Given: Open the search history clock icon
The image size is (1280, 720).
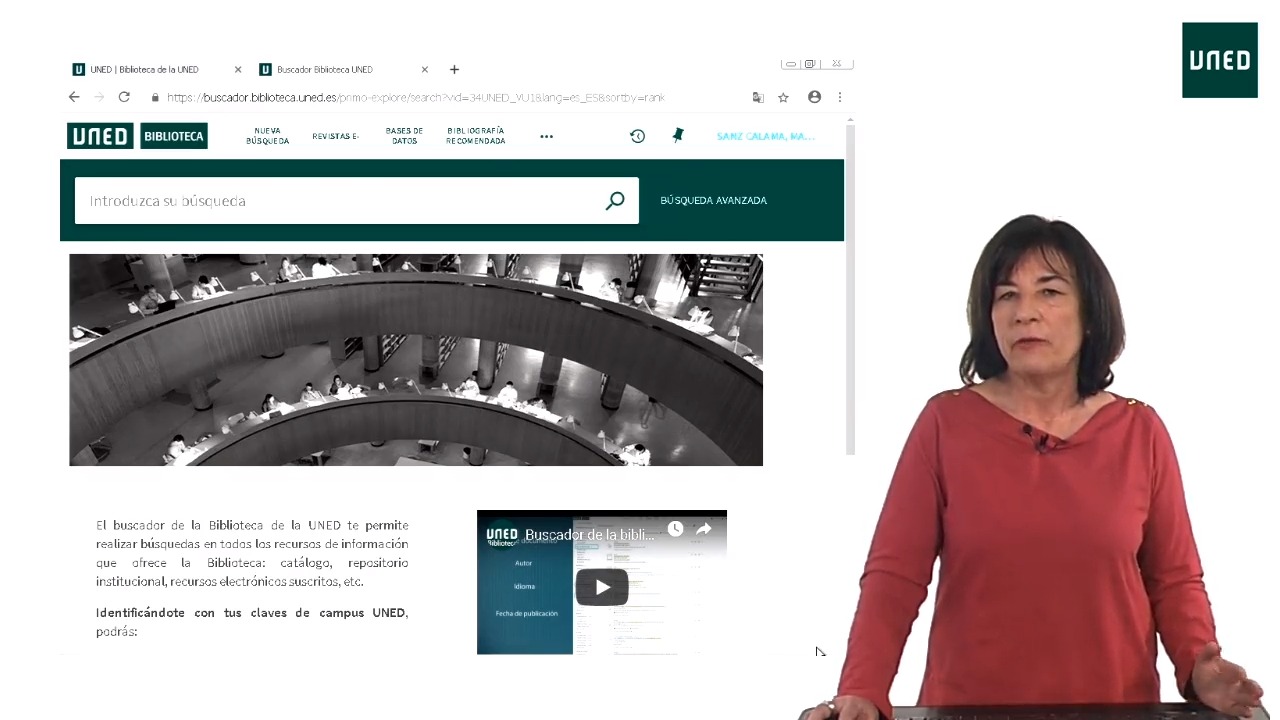Looking at the screenshot, I should pyautogui.click(x=638, y=136).
